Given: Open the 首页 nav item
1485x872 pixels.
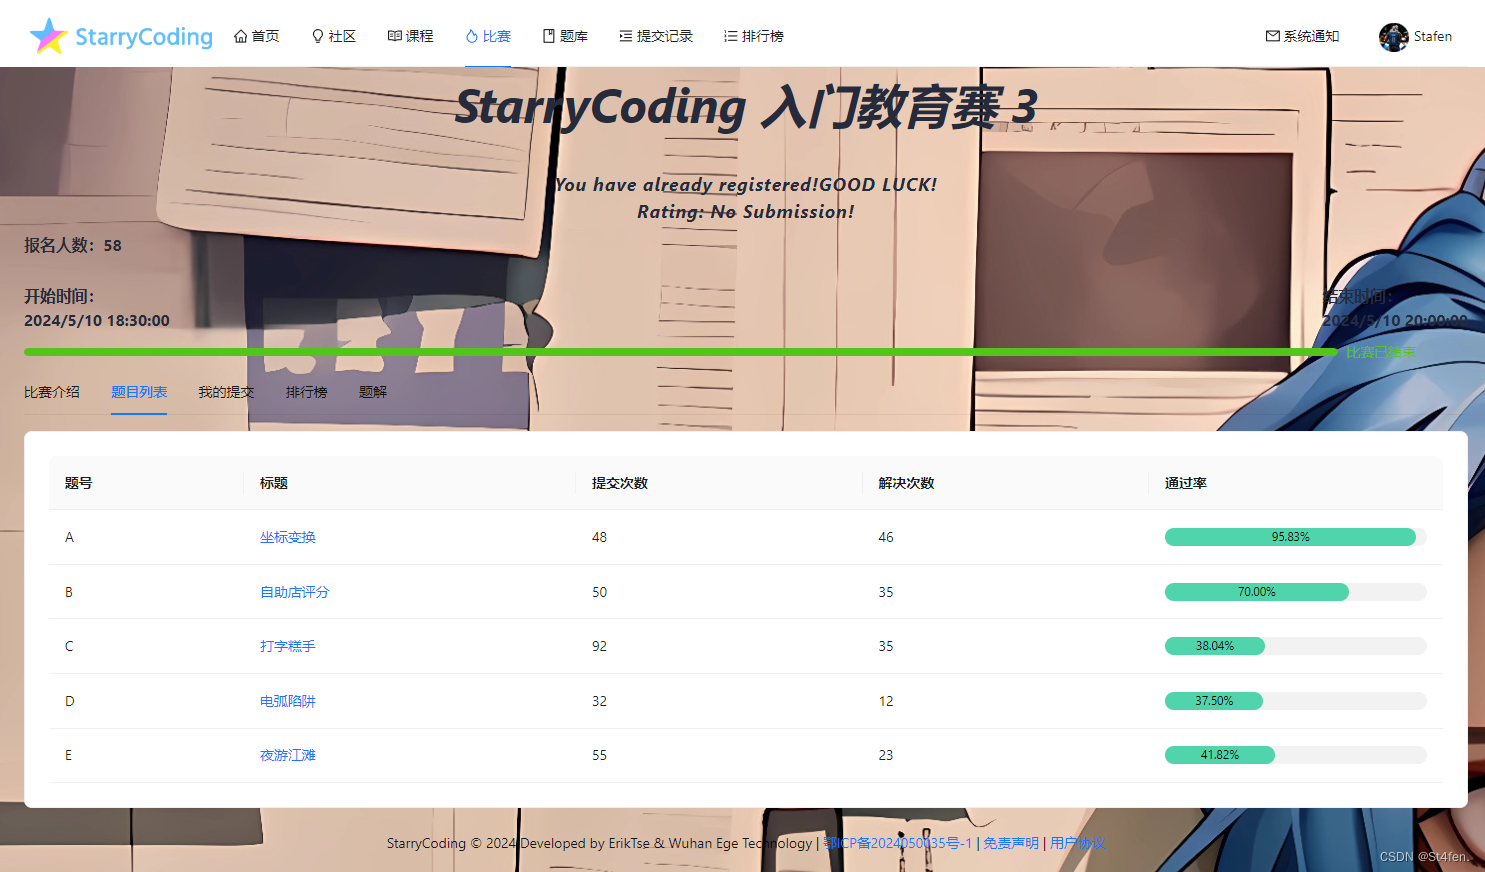Looking at the screenshot, I should (x=257, y=36).
